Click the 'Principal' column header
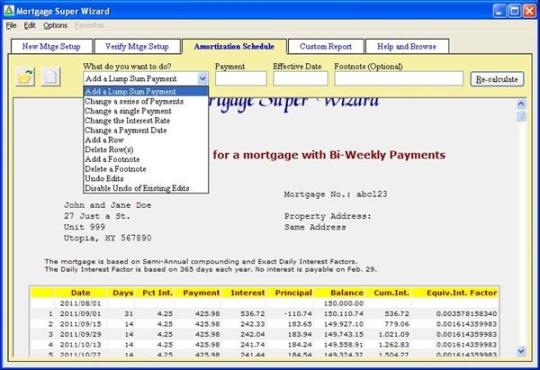The width and height of the screenshot is (540, 370). 293,292
